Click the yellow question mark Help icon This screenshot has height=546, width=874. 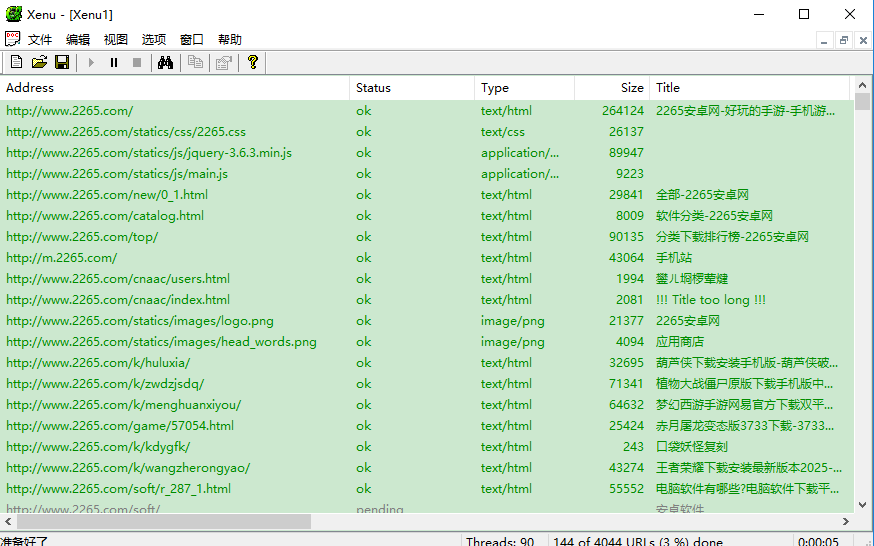click(x=253, y=63)
